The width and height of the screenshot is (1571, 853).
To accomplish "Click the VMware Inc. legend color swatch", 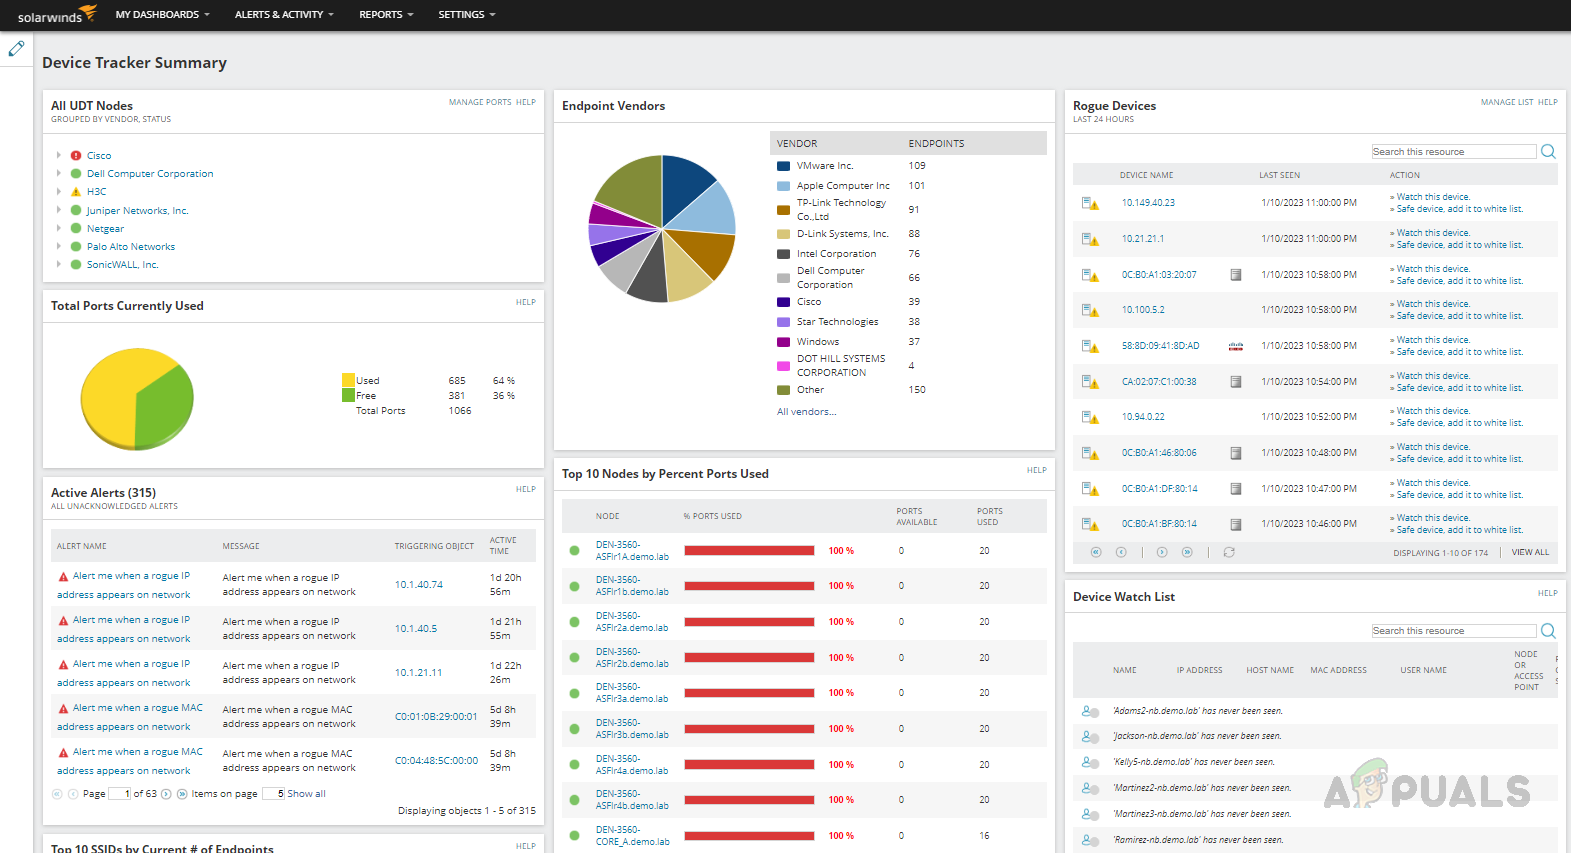I will (784, 166).
